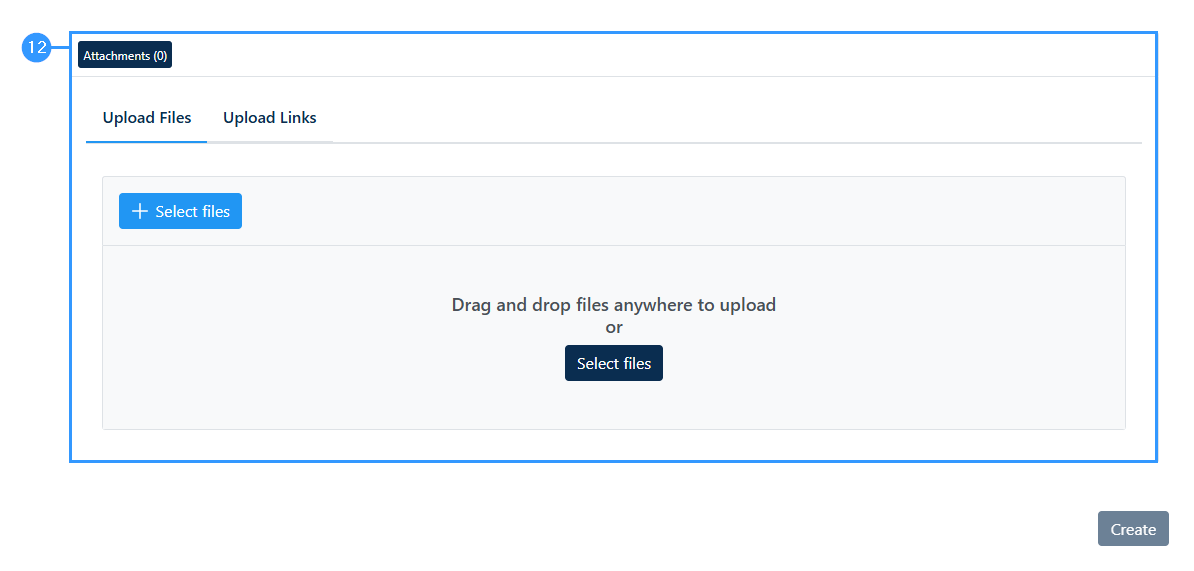
Task: Click the blue underline beneath Upload Files
Action: 147,142
